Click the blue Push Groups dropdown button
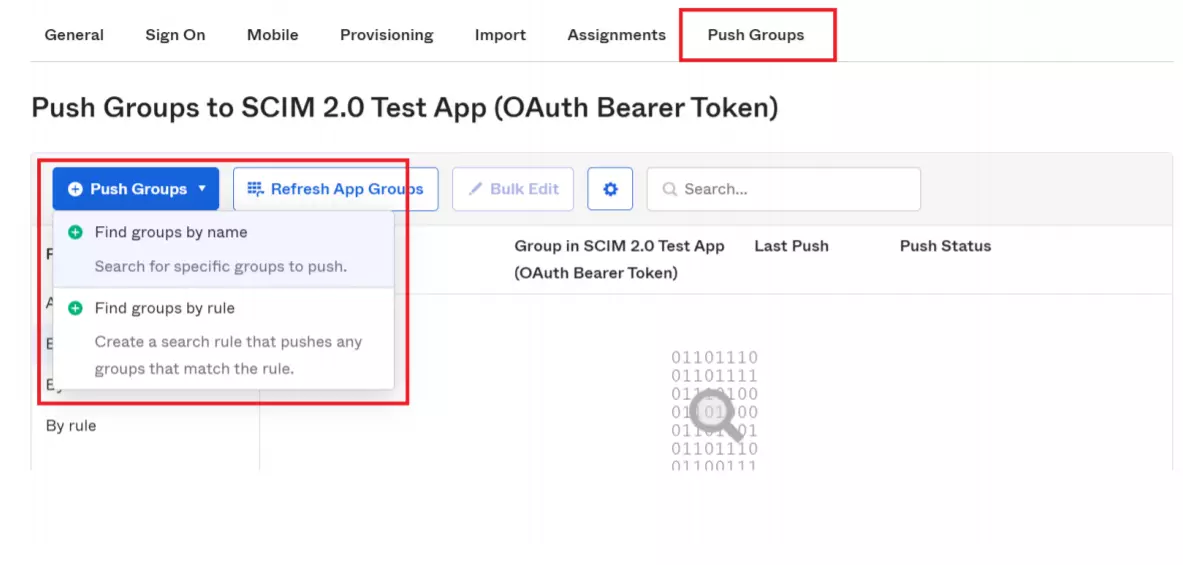The height and width of the screenshot is (565, 1183). coord(136,189)
